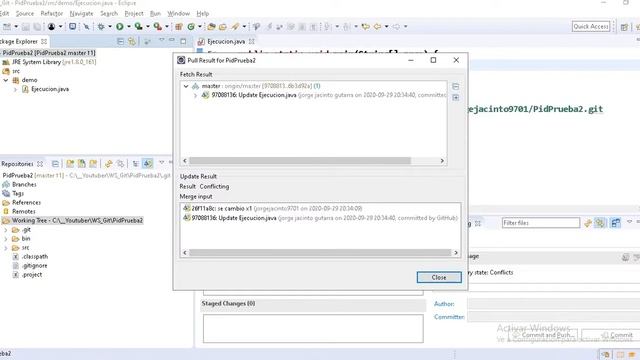Click the Close button in Pull Result dialog

tap(439, 277)
